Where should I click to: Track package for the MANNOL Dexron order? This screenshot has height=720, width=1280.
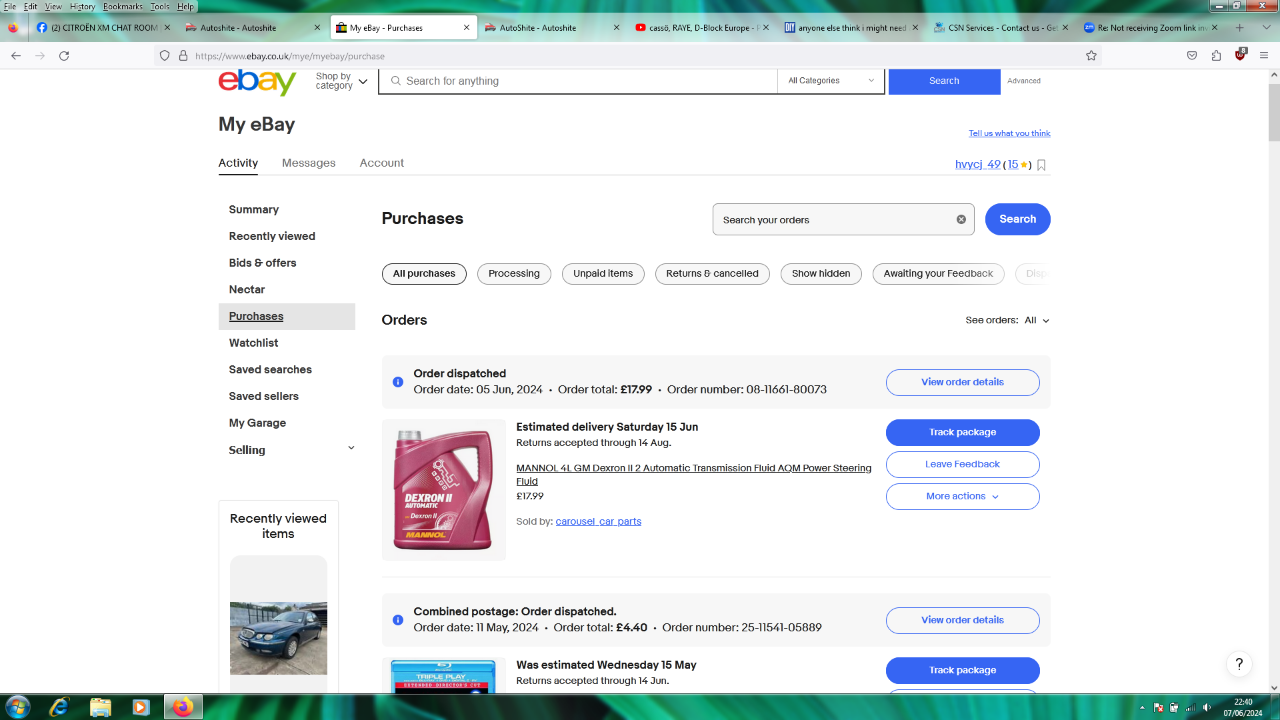point(962,432)
